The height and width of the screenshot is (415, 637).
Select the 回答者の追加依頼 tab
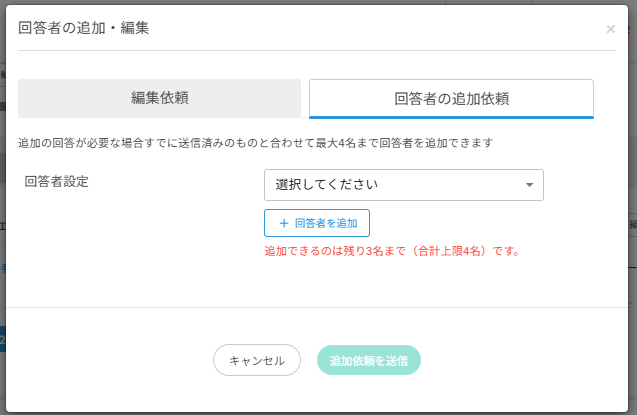coord(451,99)
